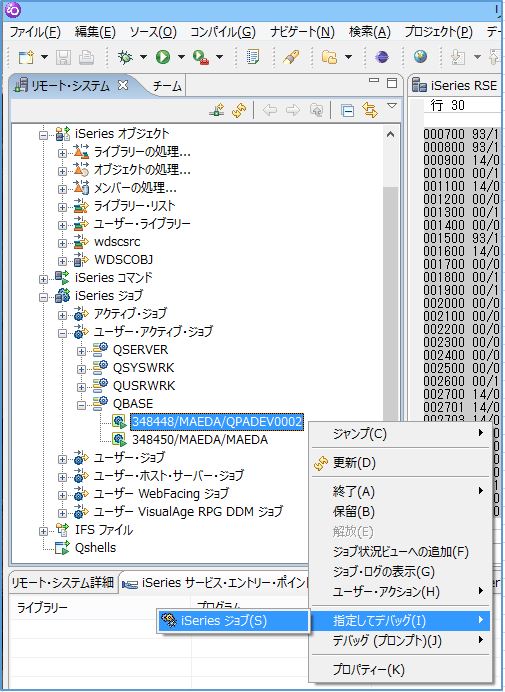The width and height of the screenshot is (505, 692).
Task: Select the wdscsrc library filter
Action: click(117, 242)
